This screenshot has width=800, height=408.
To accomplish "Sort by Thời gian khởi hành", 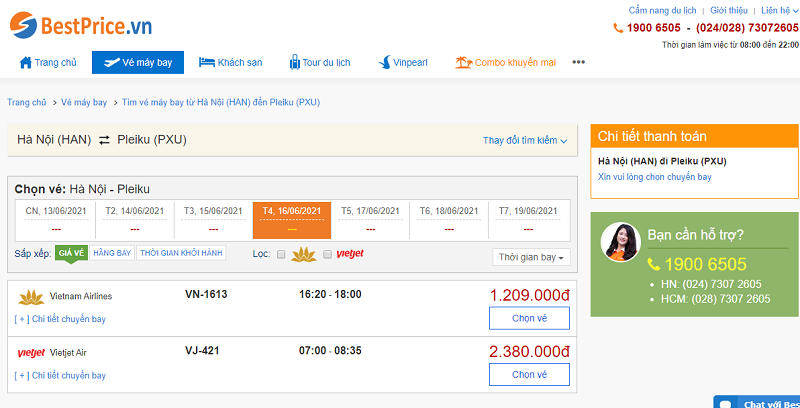I will [x=181, y=253].
